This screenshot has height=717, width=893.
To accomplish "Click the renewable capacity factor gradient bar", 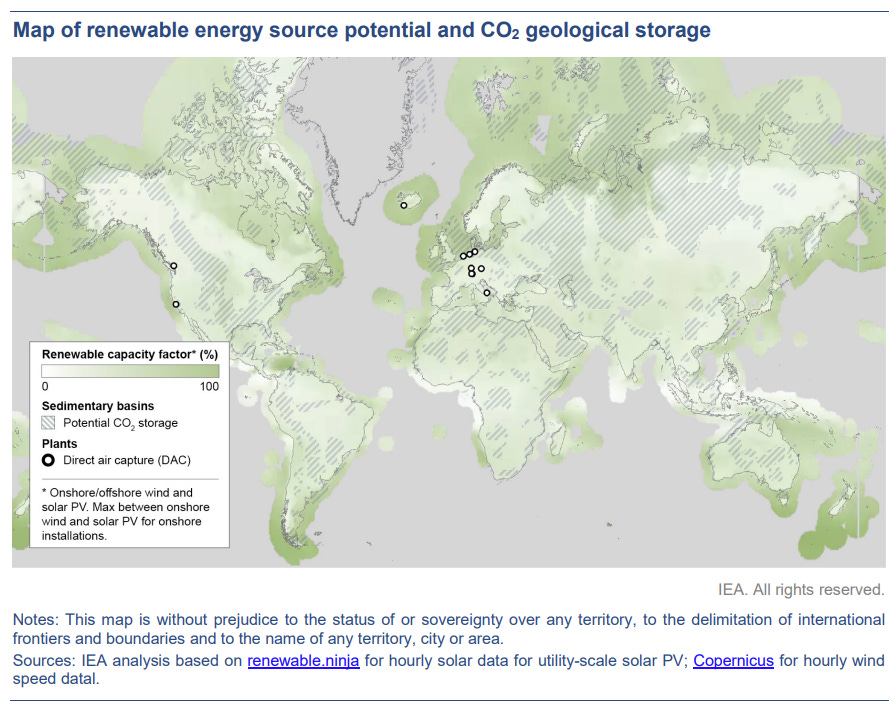I will pos(130,371).
